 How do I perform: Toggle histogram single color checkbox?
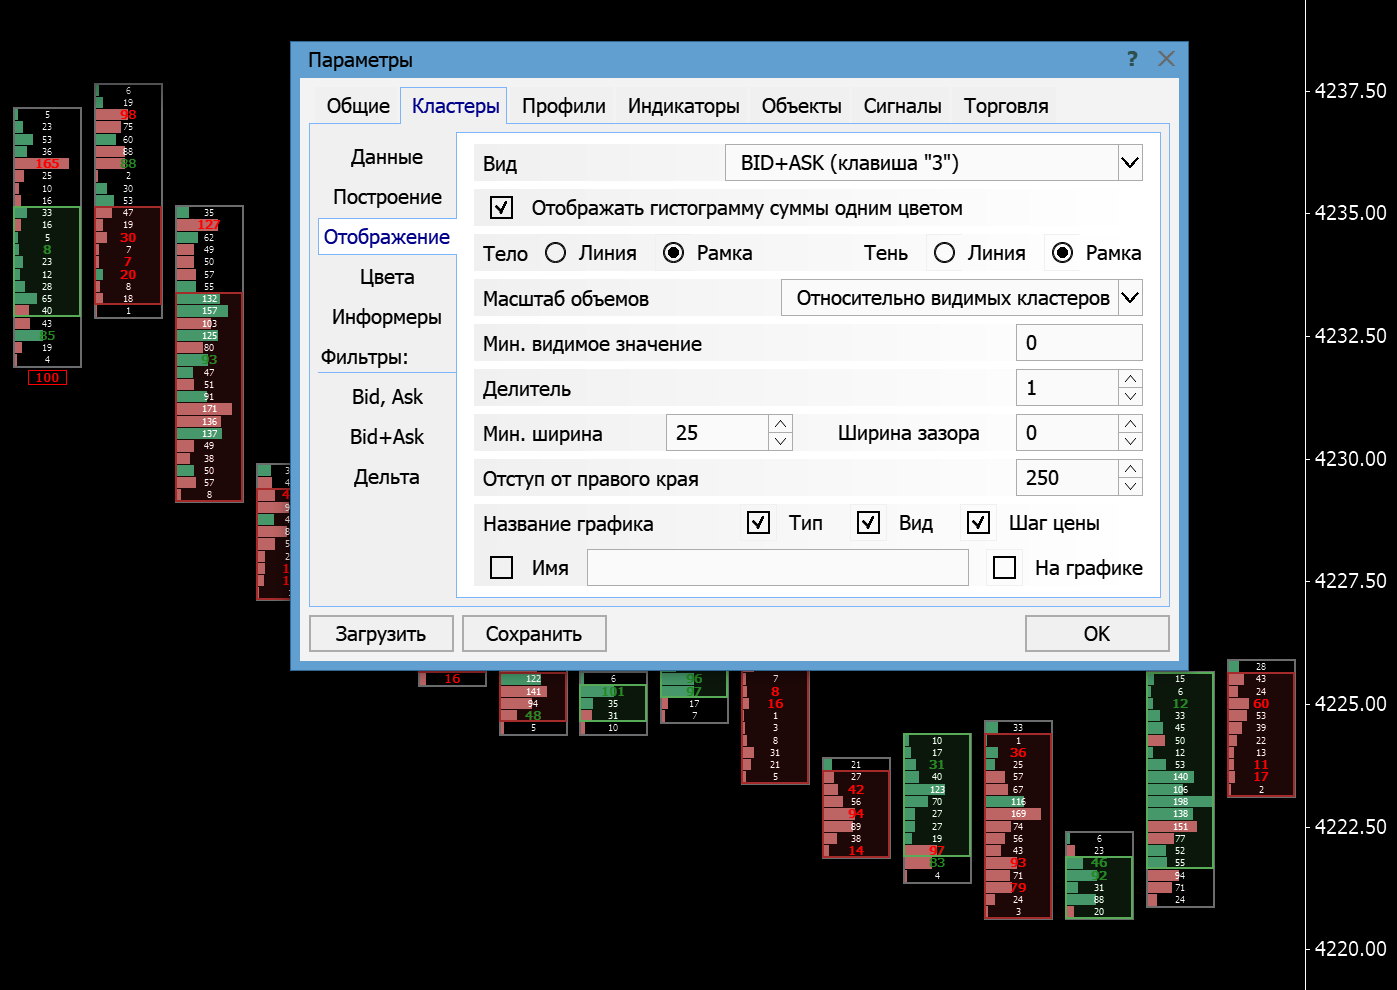pyautogui.click(x=502, y=208)
